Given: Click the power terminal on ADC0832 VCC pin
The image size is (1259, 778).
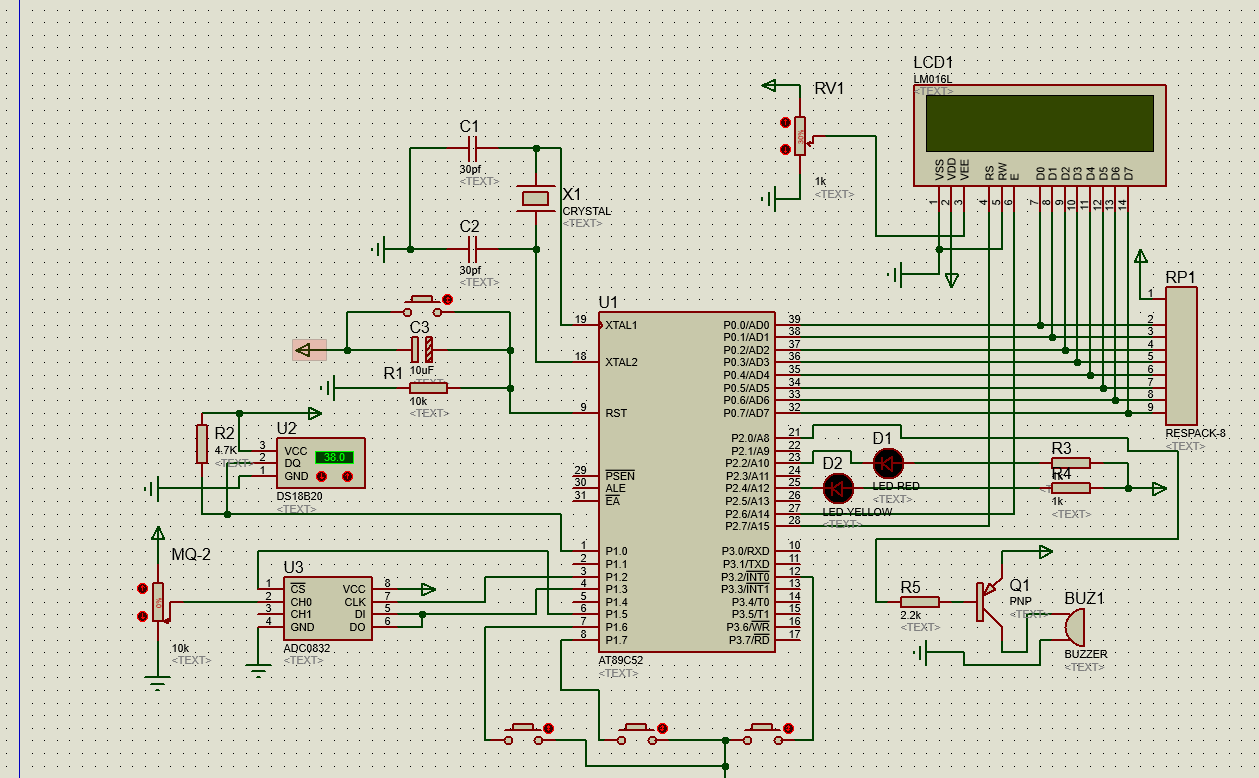Looking at the screenshot, I should point(428,589).
